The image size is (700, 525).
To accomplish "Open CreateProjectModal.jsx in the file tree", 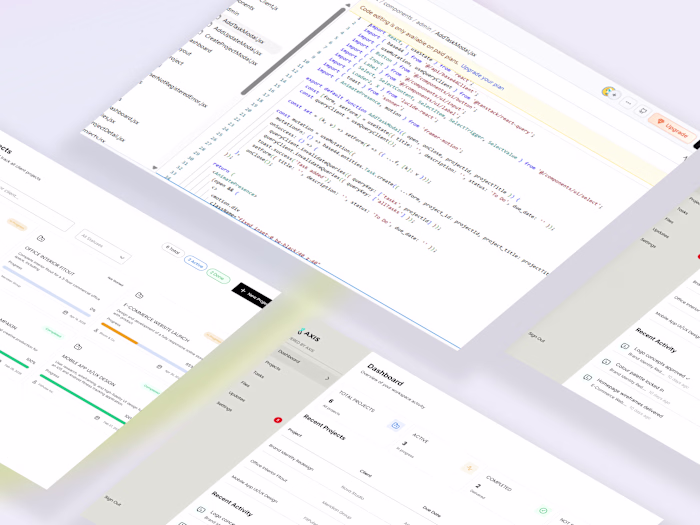I will (230, 51).
